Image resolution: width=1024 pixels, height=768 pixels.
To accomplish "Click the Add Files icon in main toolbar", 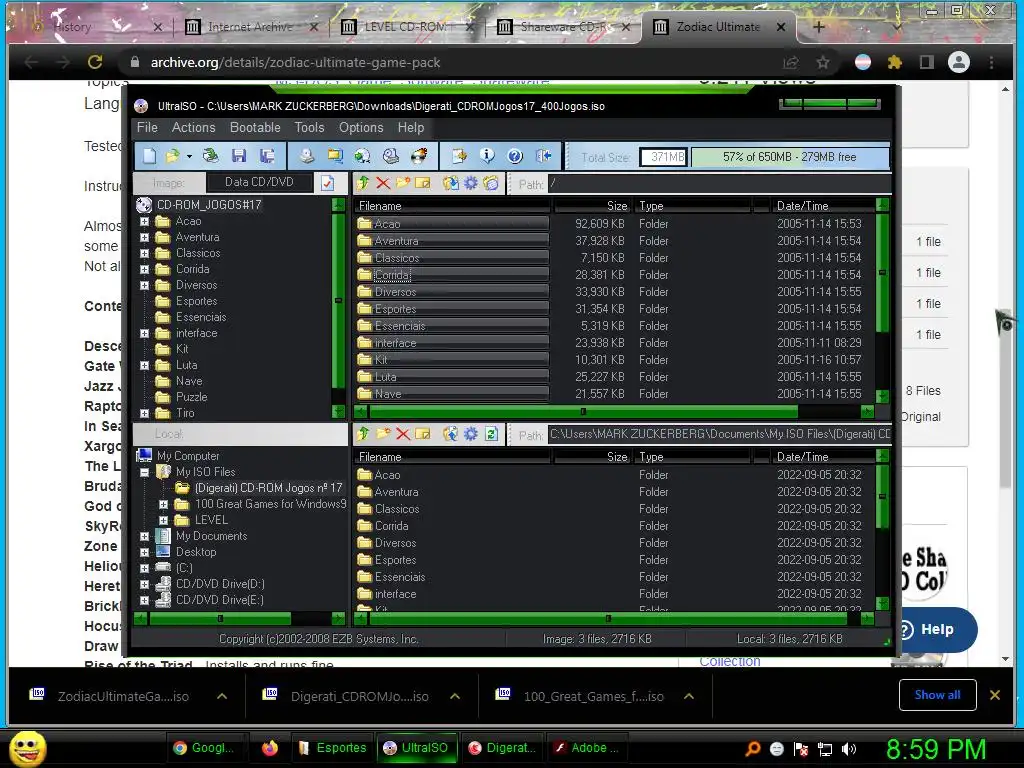I will [459, 156].
